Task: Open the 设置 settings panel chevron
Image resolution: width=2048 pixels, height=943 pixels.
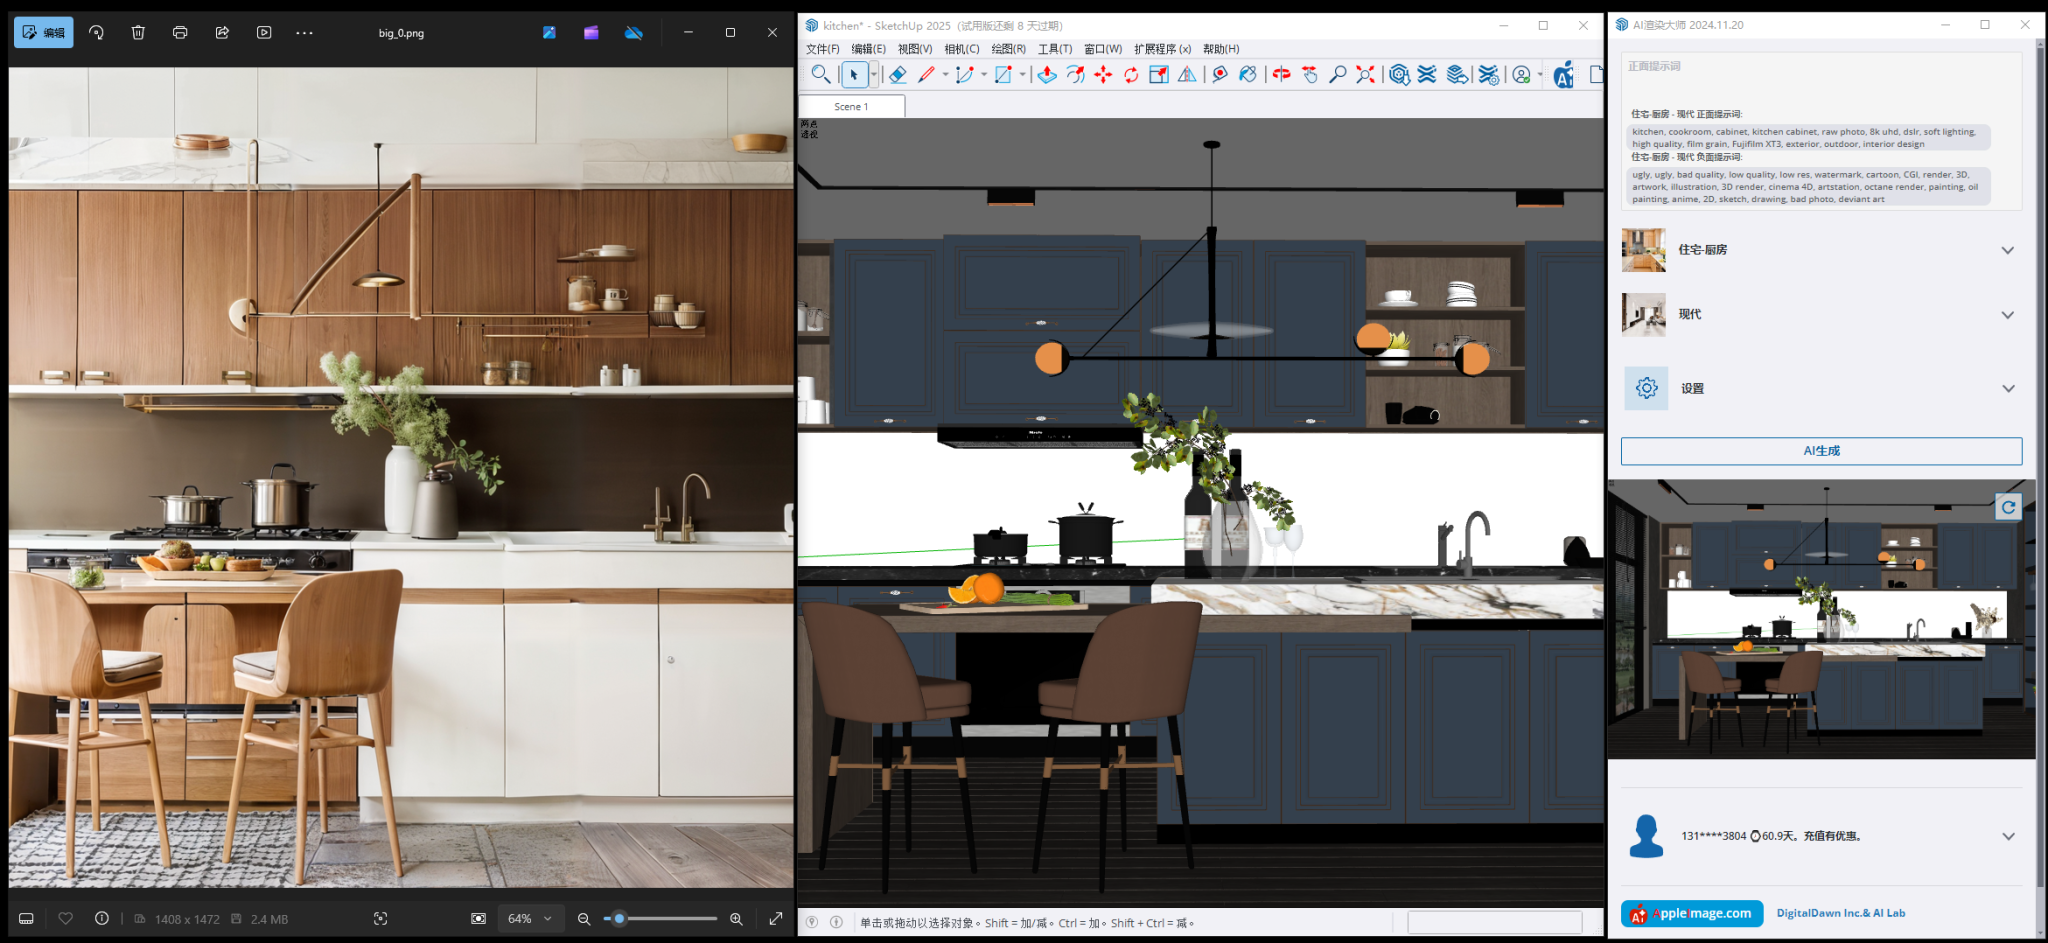Action: (2007, 388)
